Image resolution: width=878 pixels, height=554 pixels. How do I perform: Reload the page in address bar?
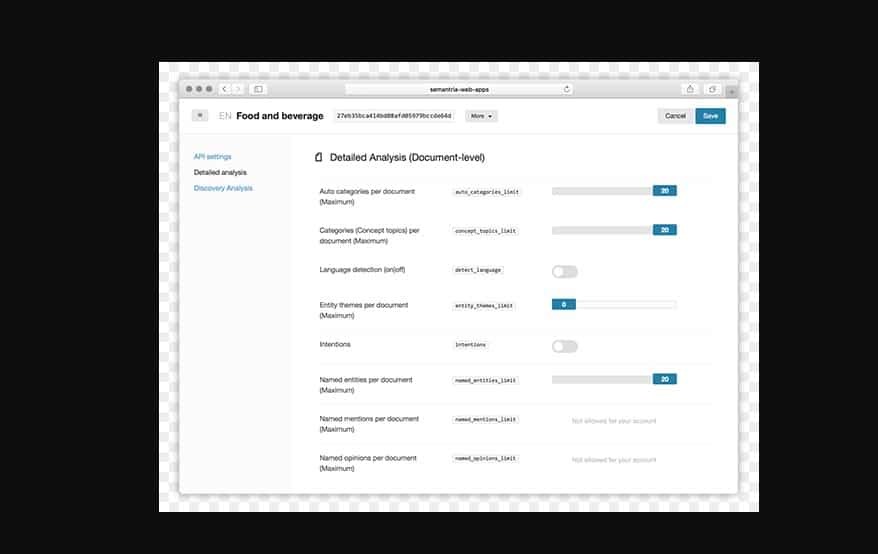[x=567, y=89]
